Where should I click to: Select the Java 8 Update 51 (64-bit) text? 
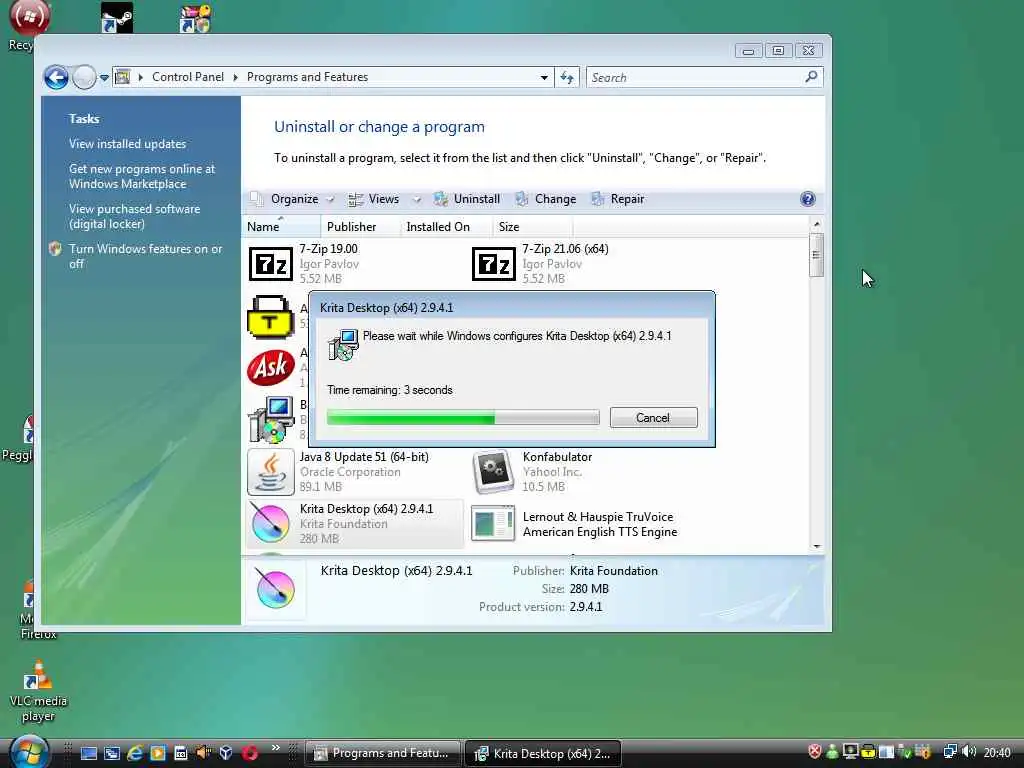[364, 457]
